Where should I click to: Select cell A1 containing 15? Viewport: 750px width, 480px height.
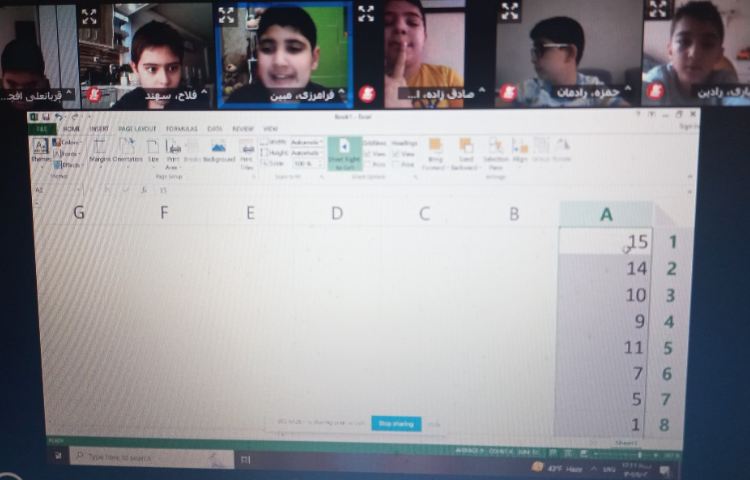tap(605, 241)
